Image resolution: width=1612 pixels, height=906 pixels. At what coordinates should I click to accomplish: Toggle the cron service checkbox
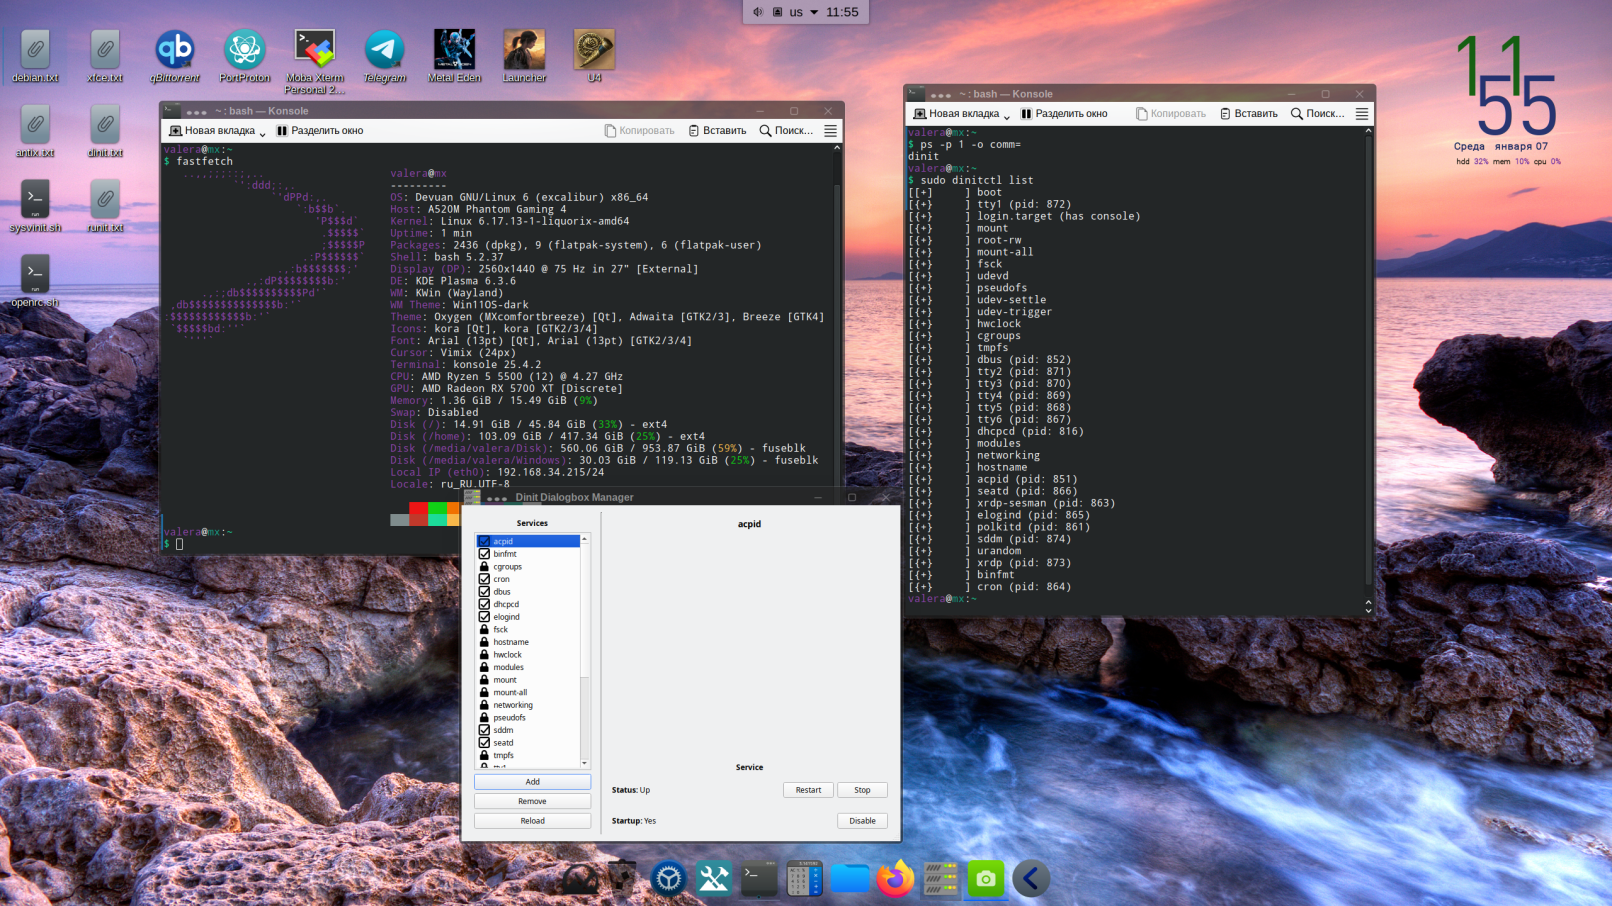485,579
